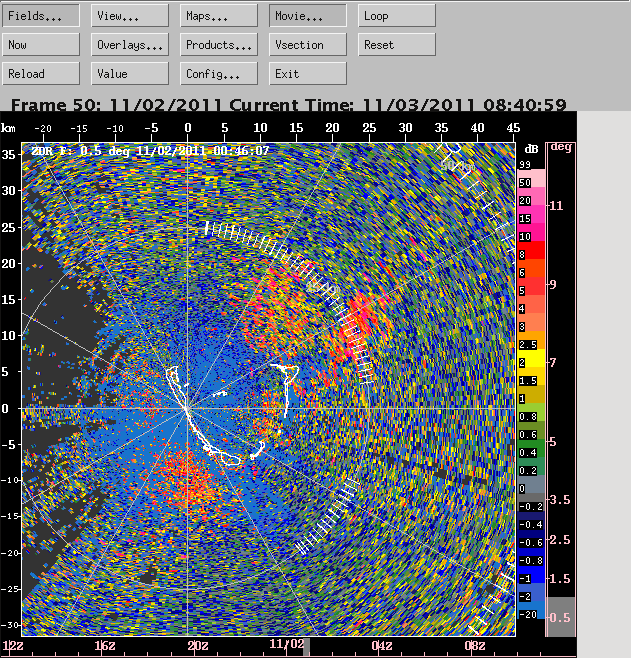Click the 04z mark on time axis
The height and width of the screenshot is (658, 631).
382,645
